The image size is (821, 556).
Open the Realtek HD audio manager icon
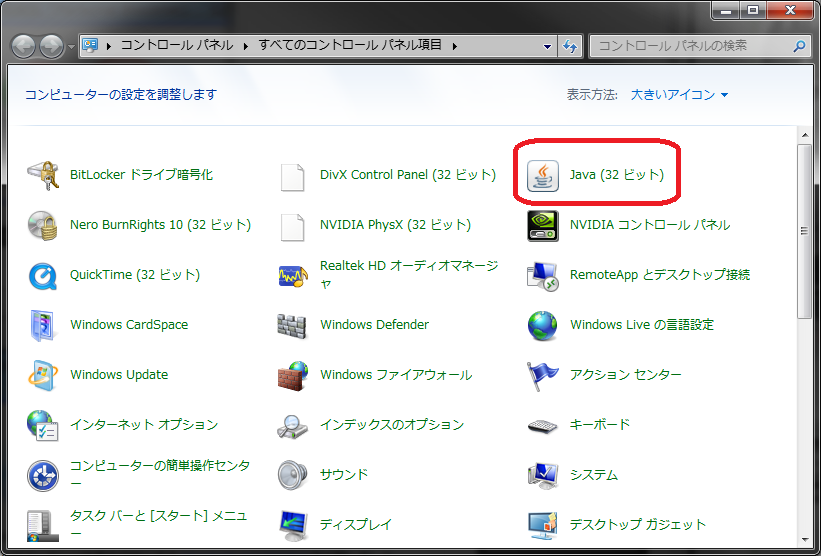(x=292, y=275)
